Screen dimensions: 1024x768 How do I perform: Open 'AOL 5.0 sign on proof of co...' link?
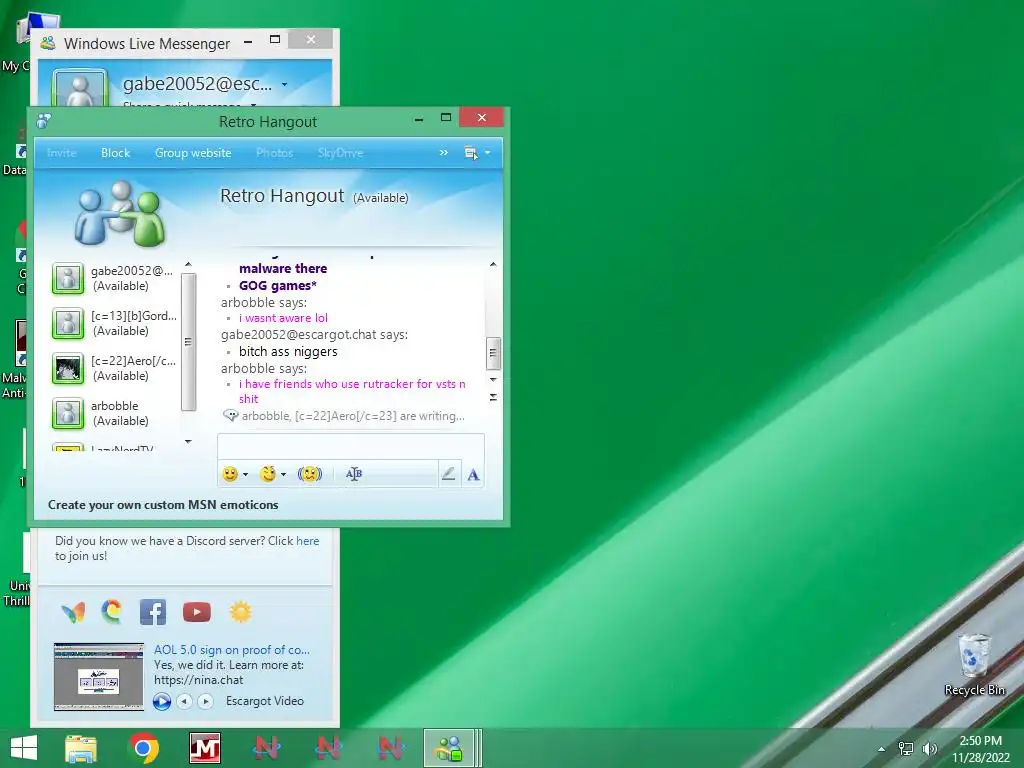[x=232, y=650]
